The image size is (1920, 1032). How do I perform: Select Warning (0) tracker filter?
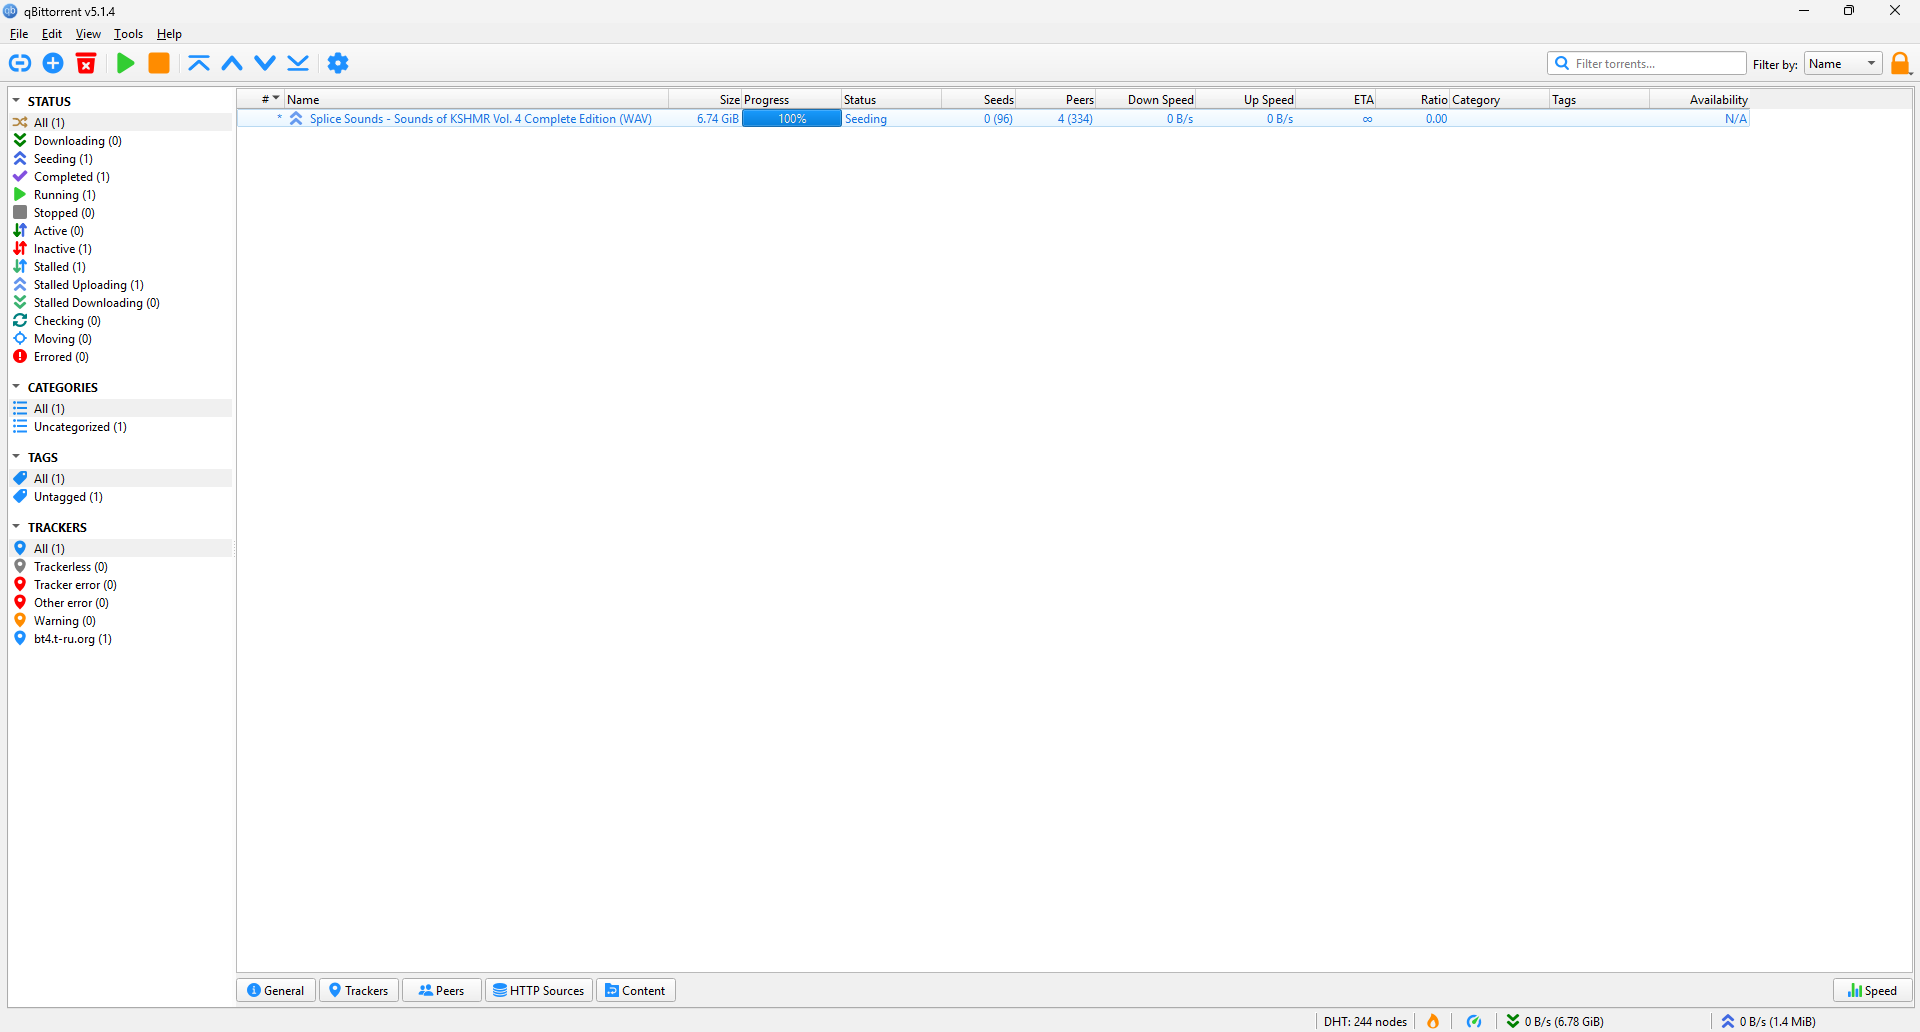point(65,621)
